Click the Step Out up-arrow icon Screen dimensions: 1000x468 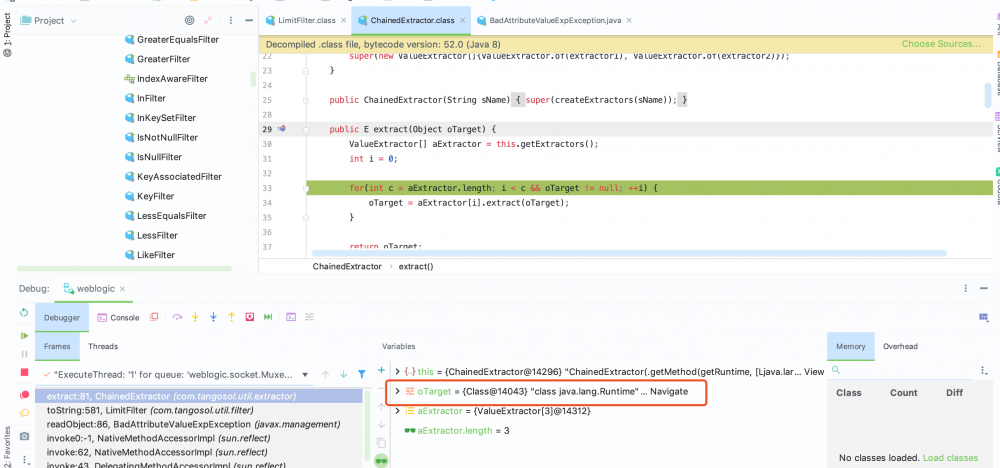click(x=232, y=317)
